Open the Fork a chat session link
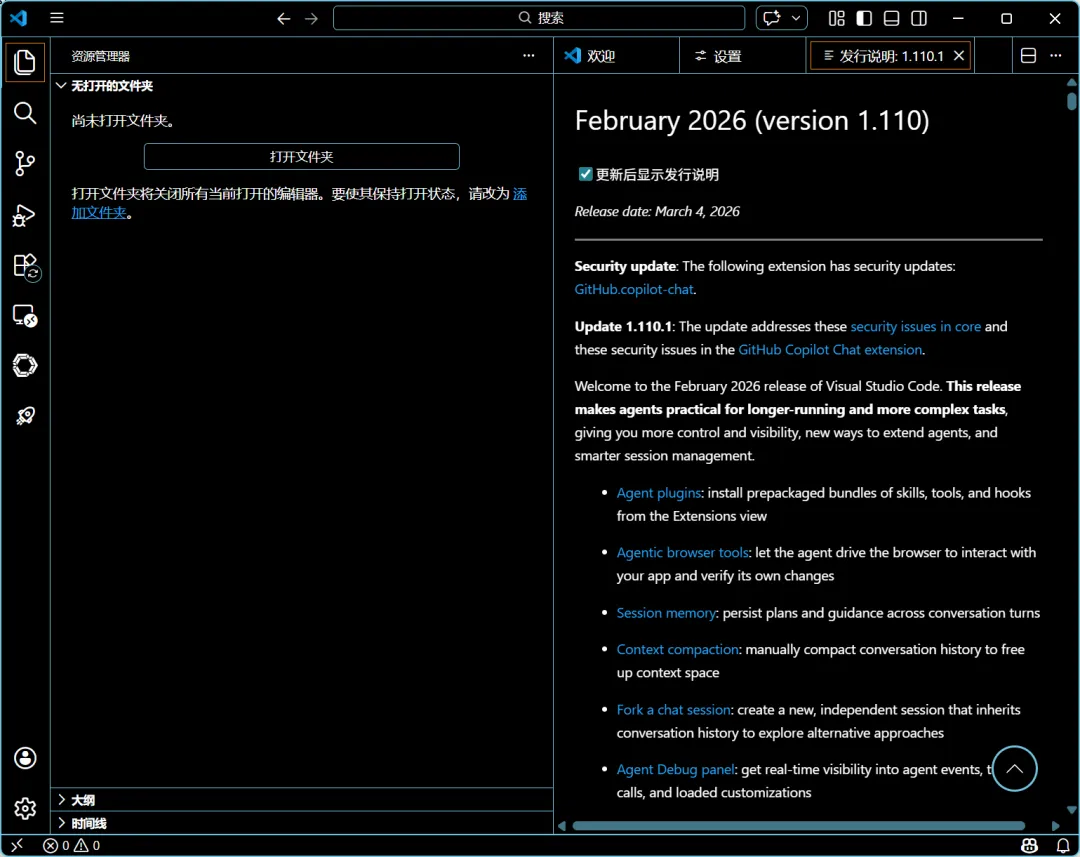The image size is (1080, 857). [x=674, y=710]
